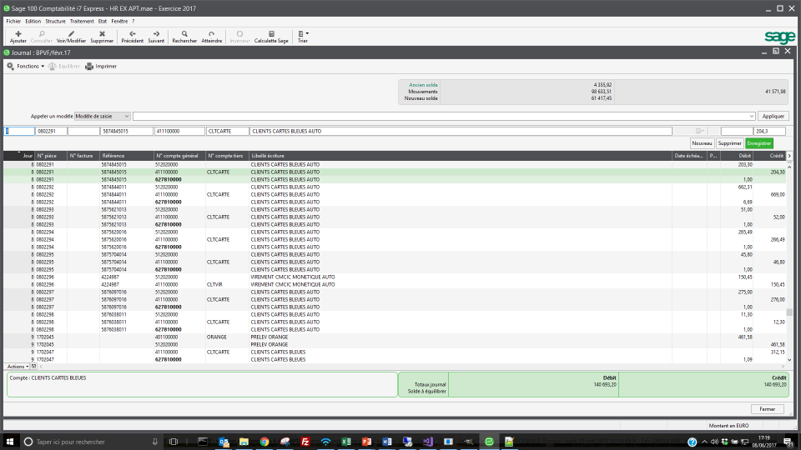Select VIREMENT CMCIC MONETIQUE AUTO row with CLTVIR
The image size is (801, 450).
pyautogui.click(x=394, y=285)
